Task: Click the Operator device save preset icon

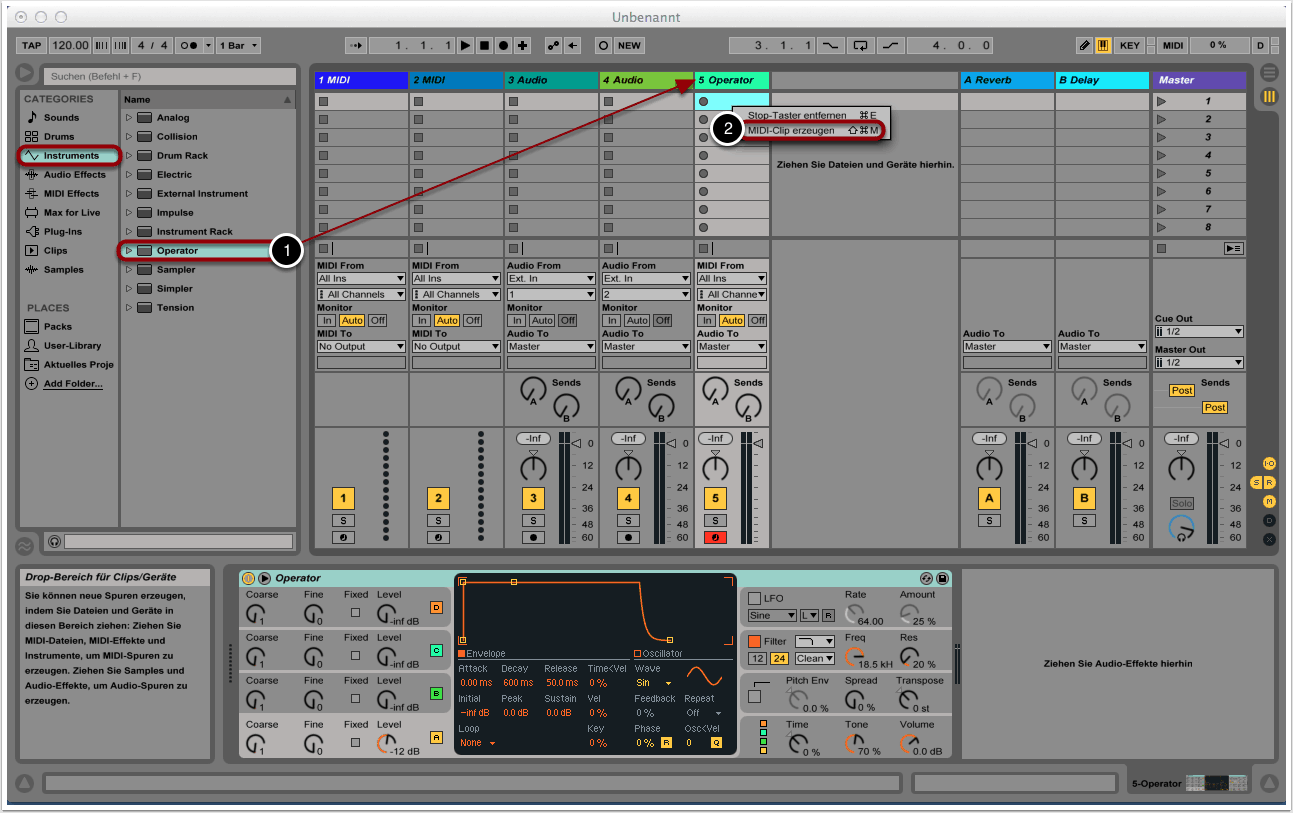Action: coord(942,578)
